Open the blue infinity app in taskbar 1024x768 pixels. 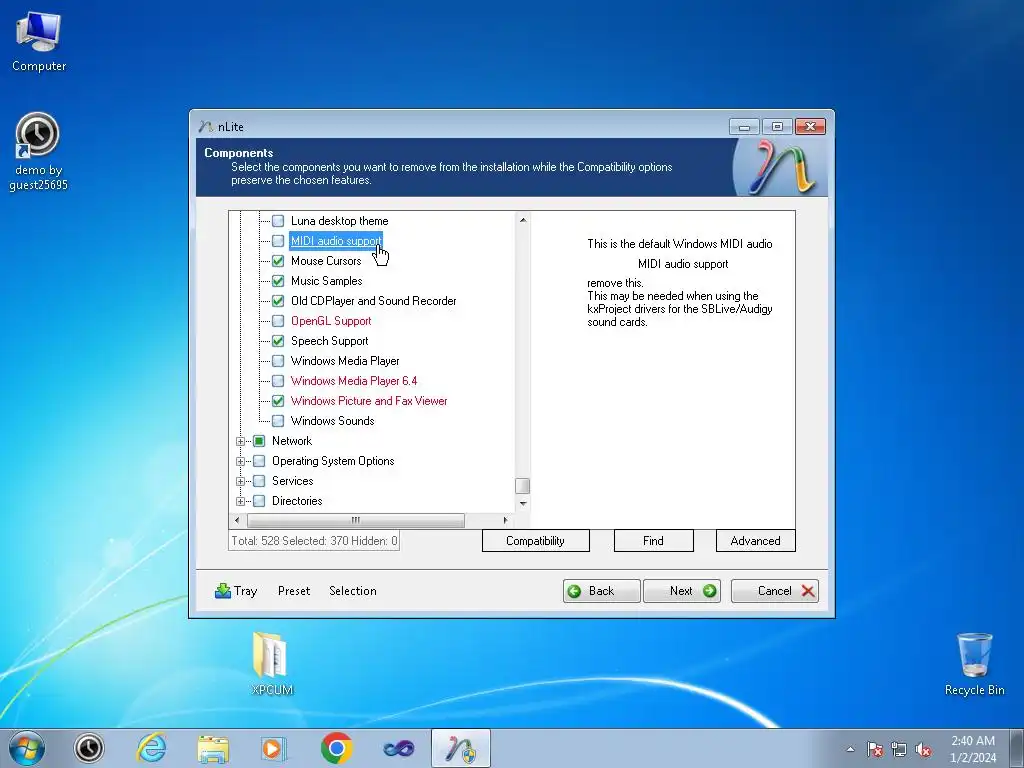[398, 748]
